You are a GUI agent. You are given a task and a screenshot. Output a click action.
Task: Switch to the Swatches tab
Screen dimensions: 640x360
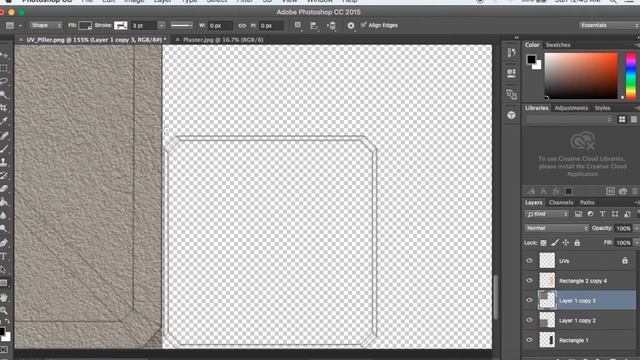point(558,45)
